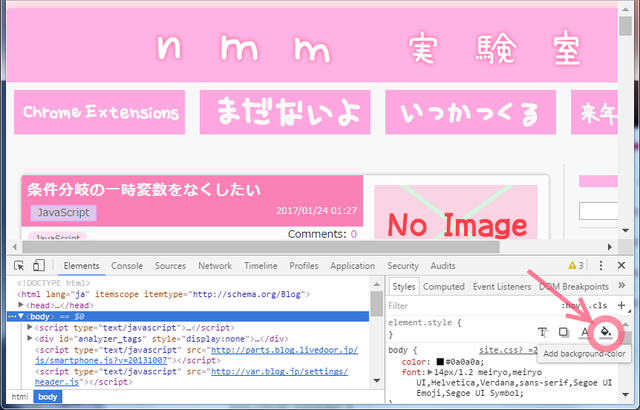Click the Add box-shadow square icon
The width and height of the screenshot is (640, 410).
[564, 332]
